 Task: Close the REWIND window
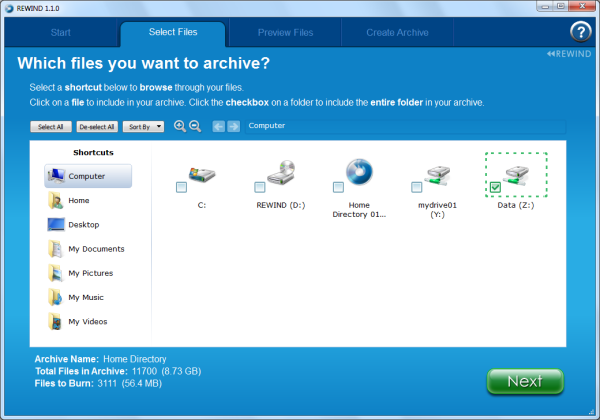[582, 6]
